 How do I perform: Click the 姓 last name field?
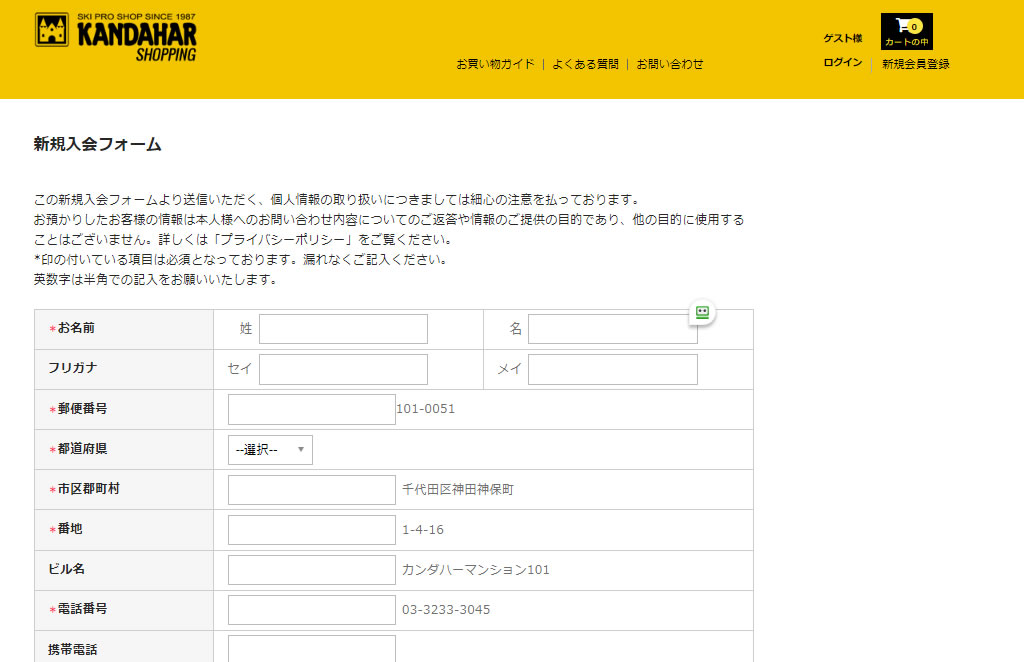point(343,329)
